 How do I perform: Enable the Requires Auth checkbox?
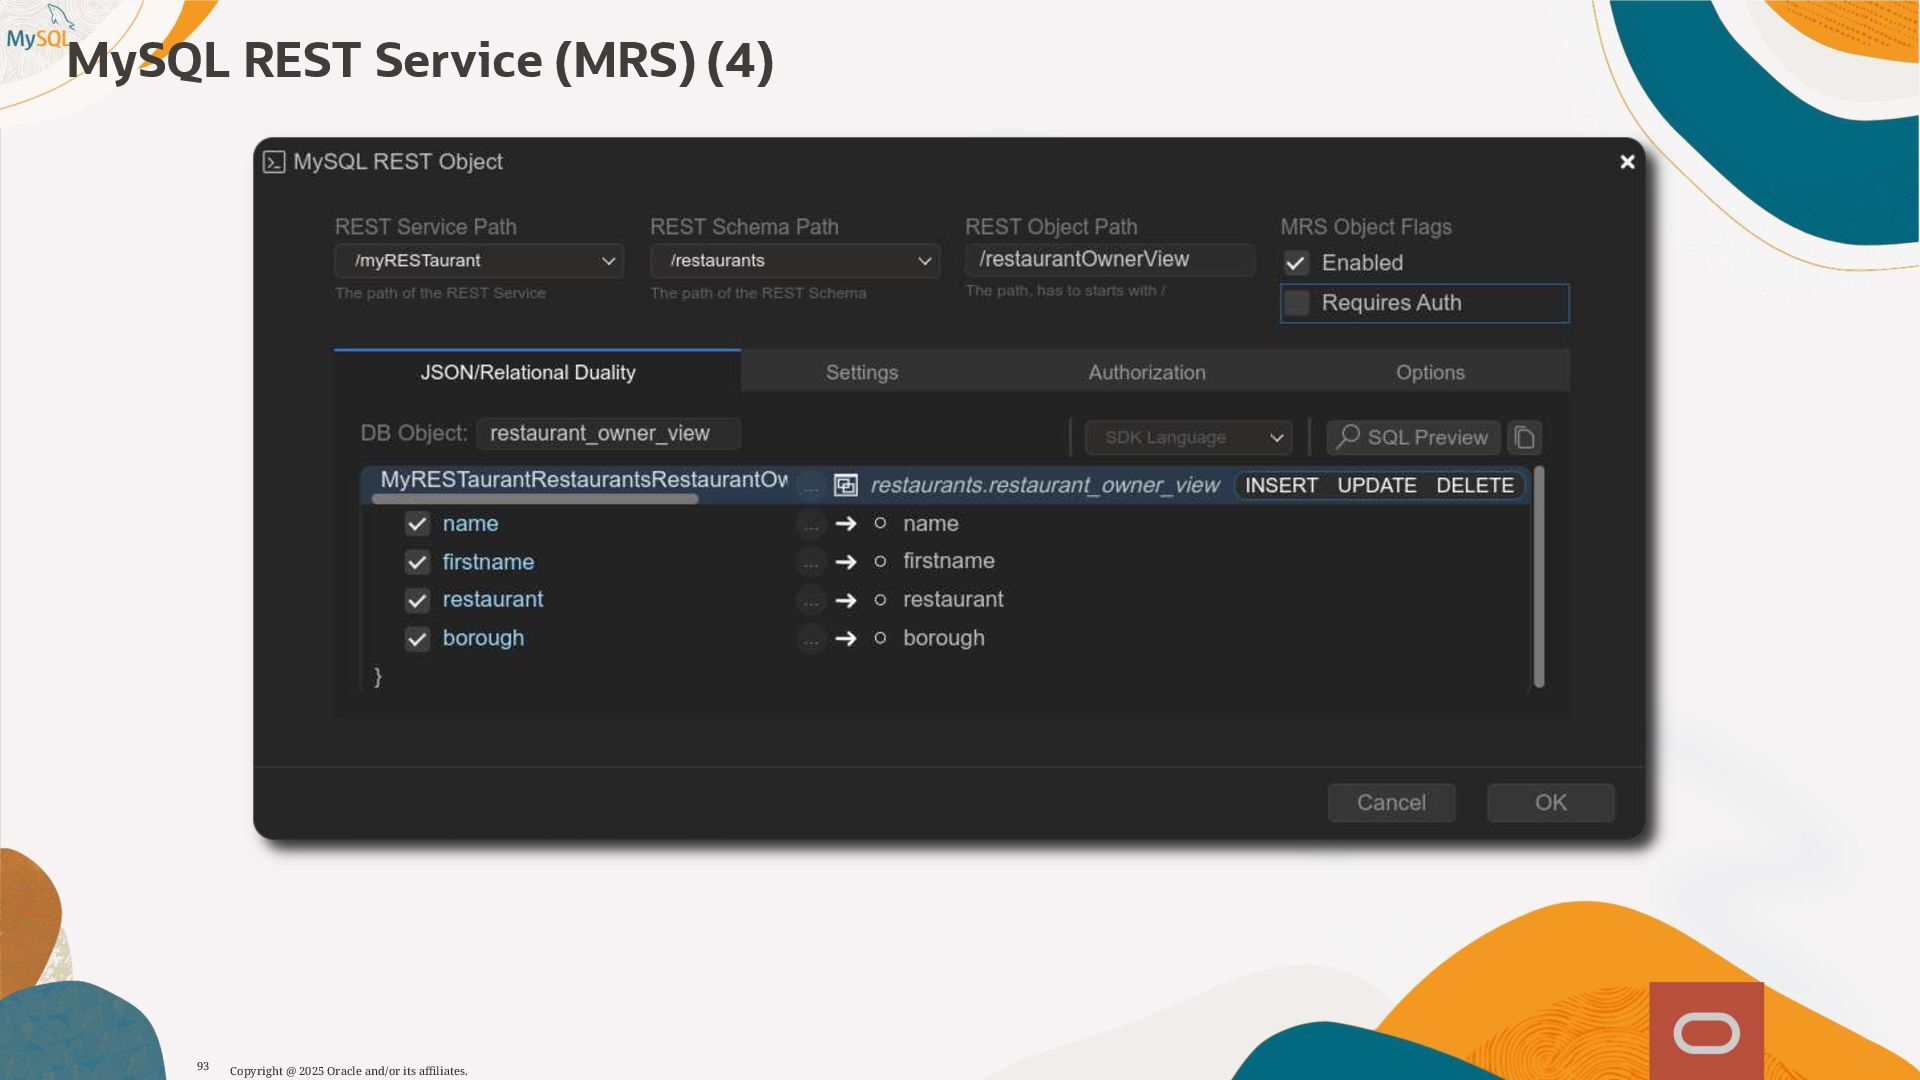1296,303
